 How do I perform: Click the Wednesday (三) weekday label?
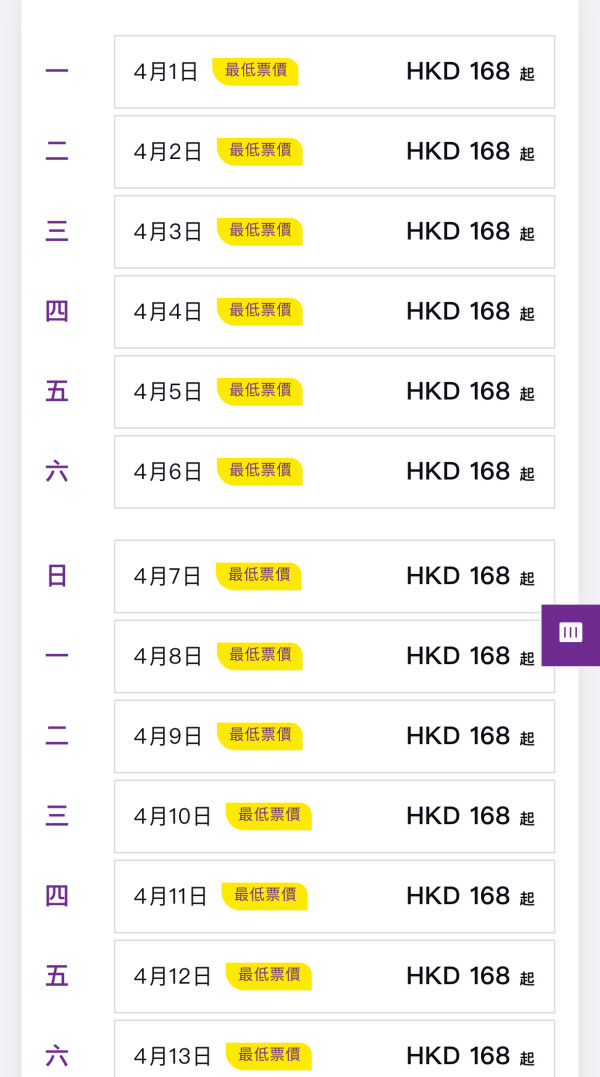[x=56, y=231]
